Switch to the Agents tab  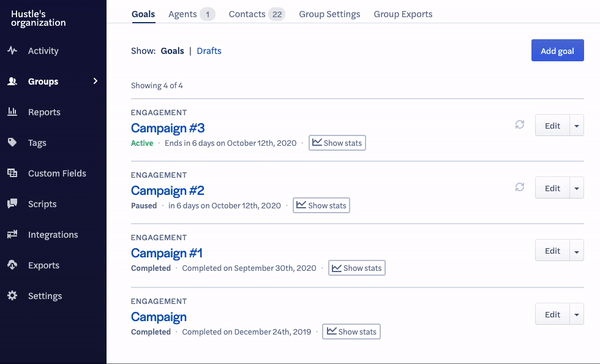[191, 14]
